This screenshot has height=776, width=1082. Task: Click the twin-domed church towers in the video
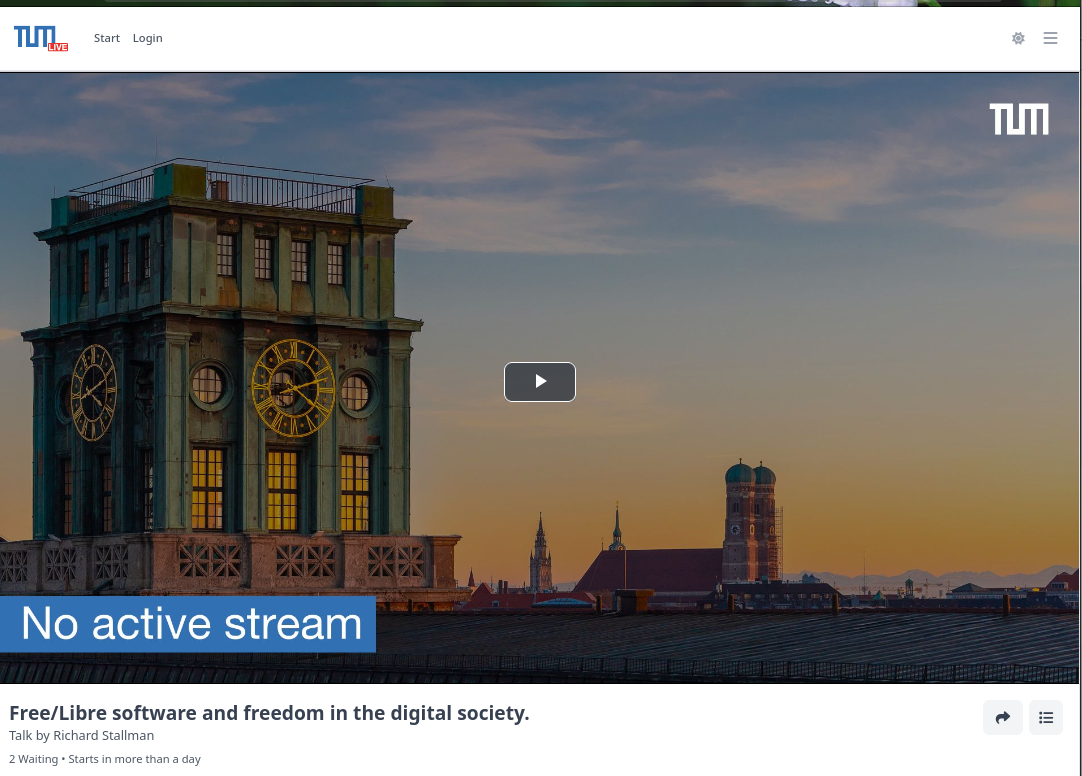(750, 518)
